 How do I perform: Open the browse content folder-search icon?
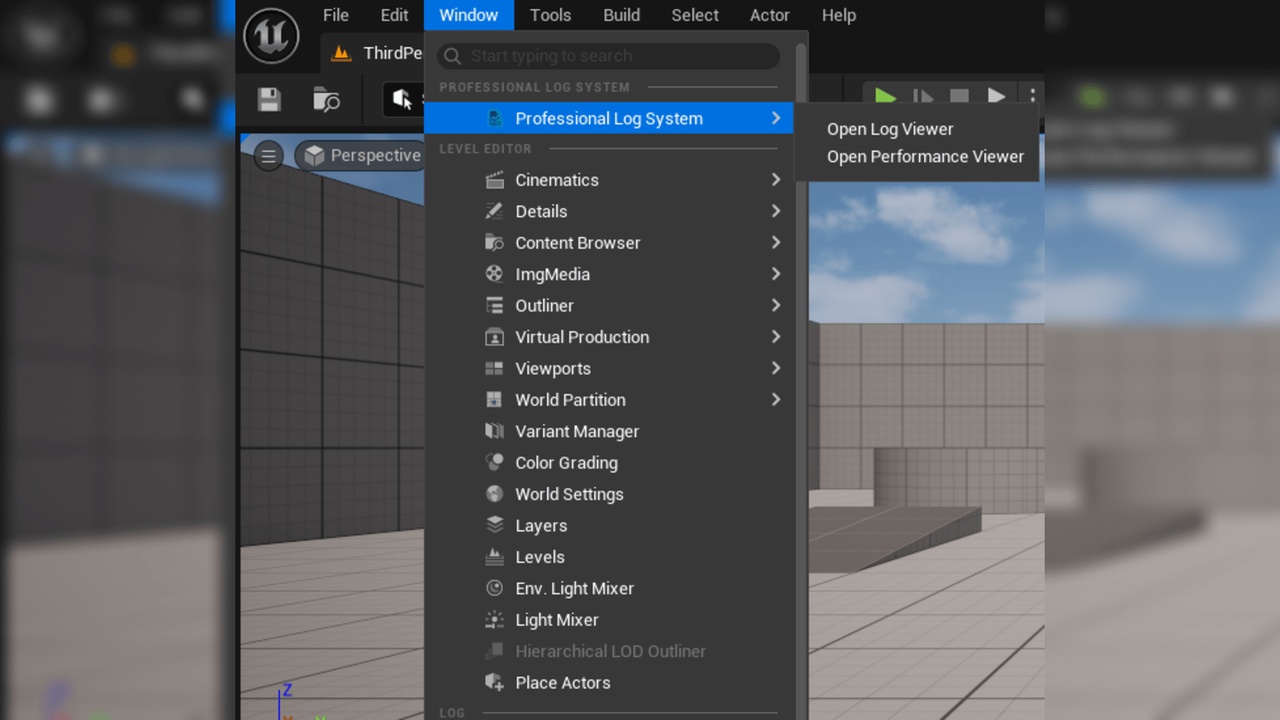pyautogui.click(x=326, y=99)
